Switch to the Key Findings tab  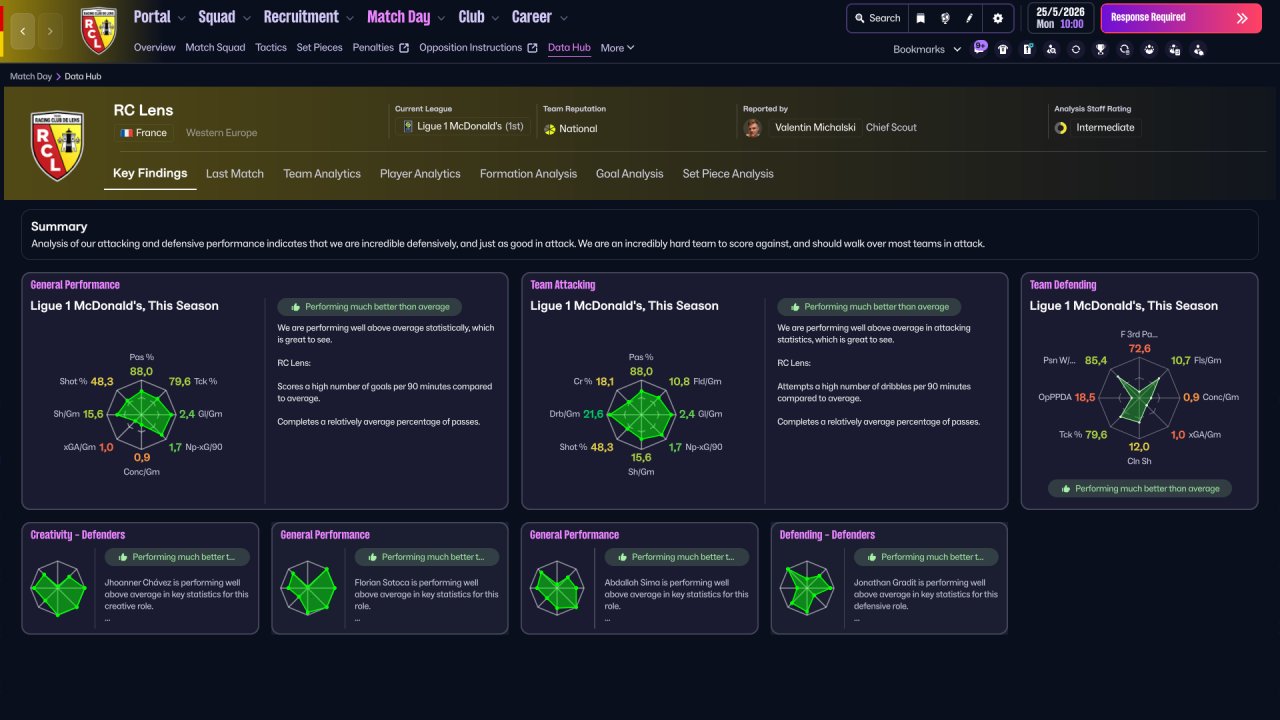[x=150, y=173]
